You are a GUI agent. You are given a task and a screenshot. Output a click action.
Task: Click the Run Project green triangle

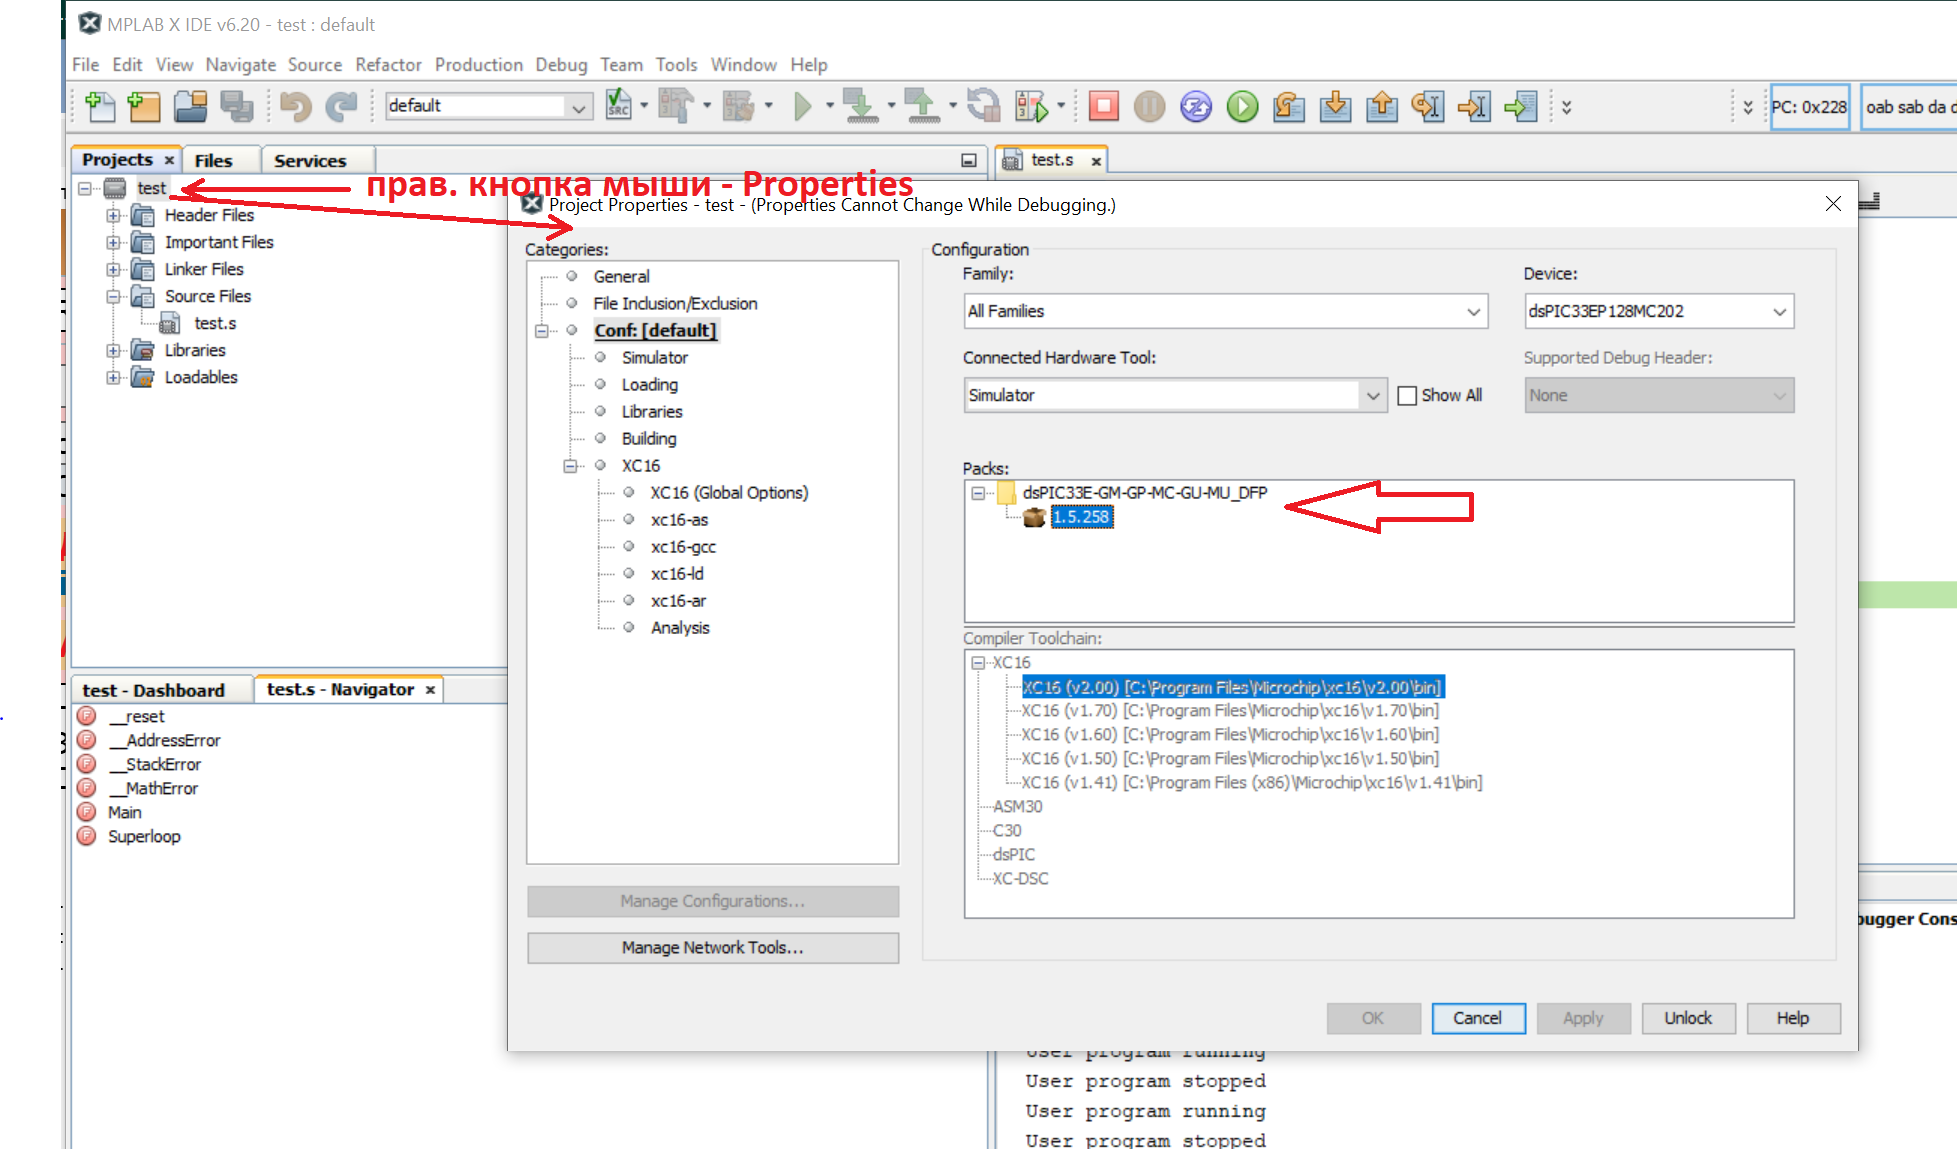click(802, 105)
